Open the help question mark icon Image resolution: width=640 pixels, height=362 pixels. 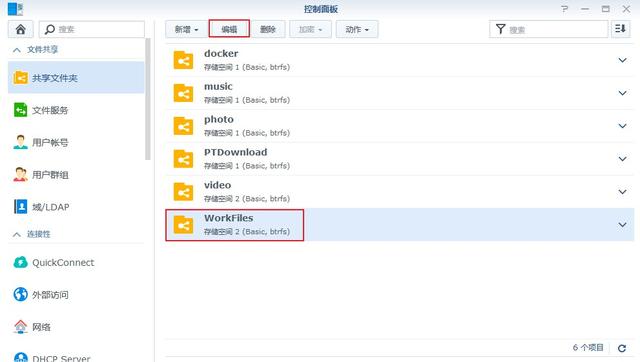click(564, 9)
